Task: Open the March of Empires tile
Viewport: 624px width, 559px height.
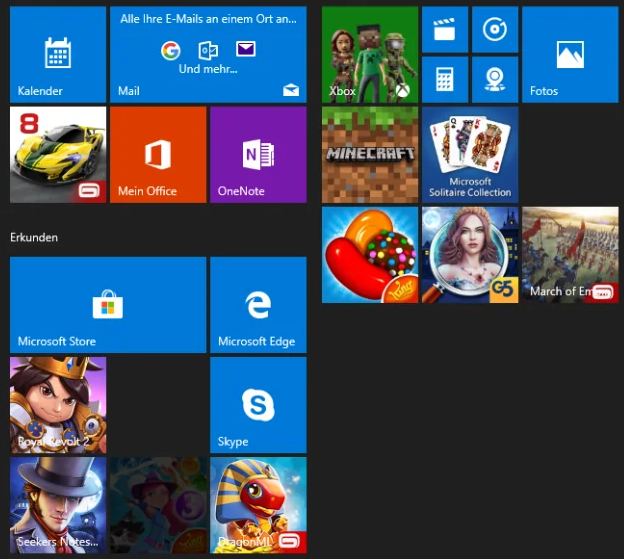Action: [570, 255]
